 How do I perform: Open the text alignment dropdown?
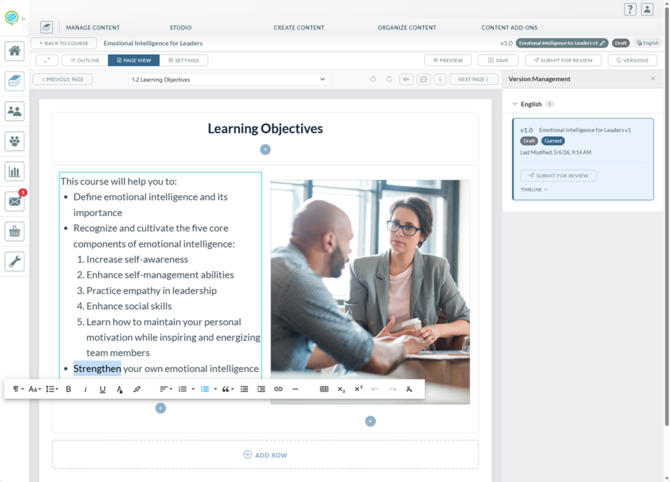coord(166,389)
